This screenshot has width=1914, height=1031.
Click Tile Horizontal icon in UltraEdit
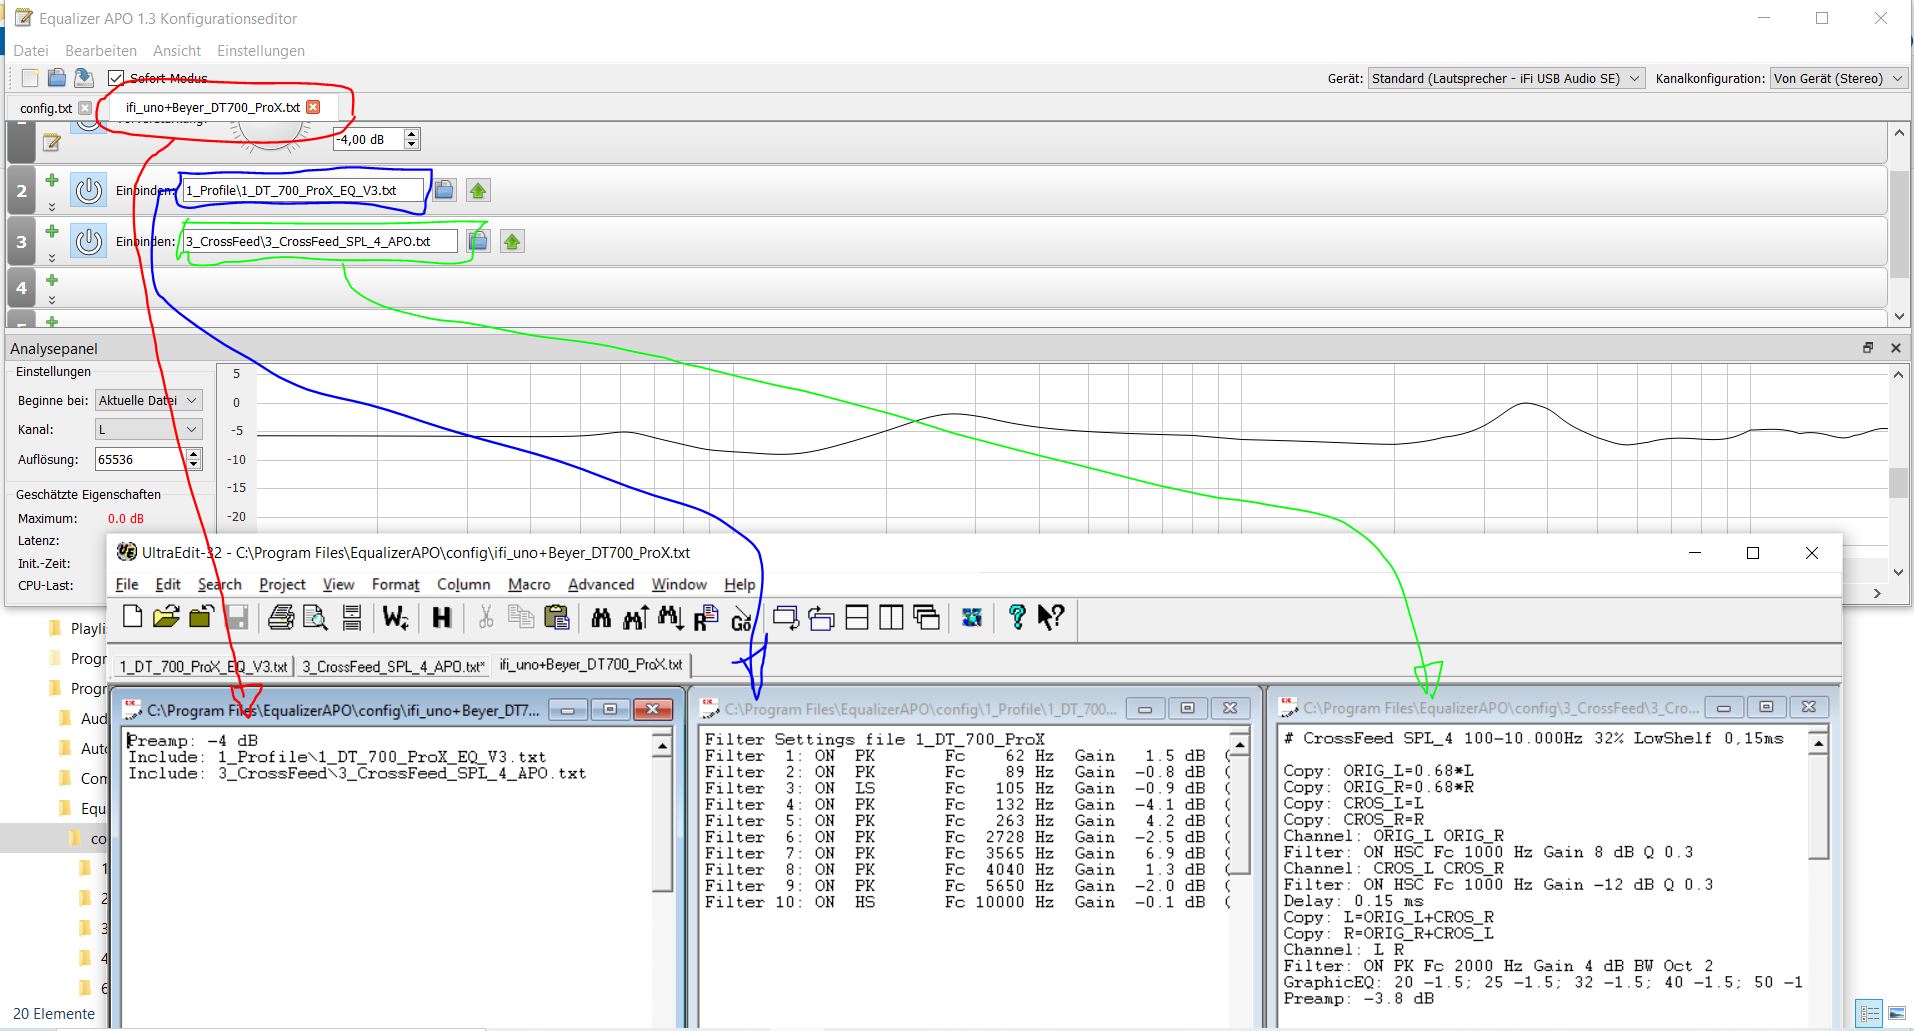857,617
